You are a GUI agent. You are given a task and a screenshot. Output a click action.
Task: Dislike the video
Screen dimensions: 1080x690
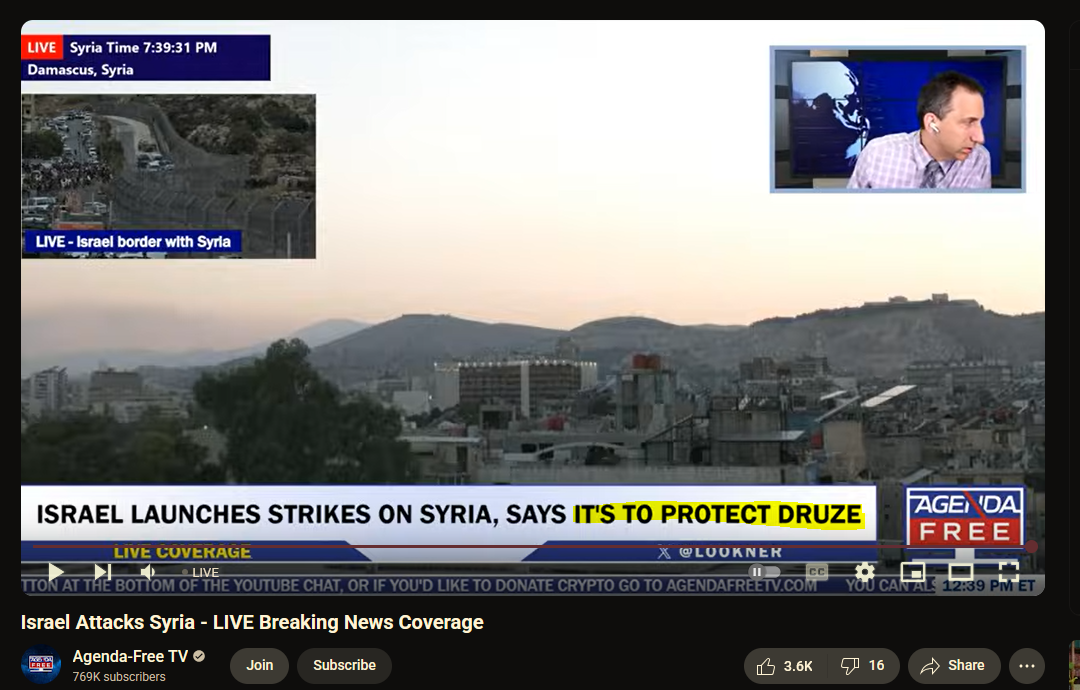pos(862,666)
